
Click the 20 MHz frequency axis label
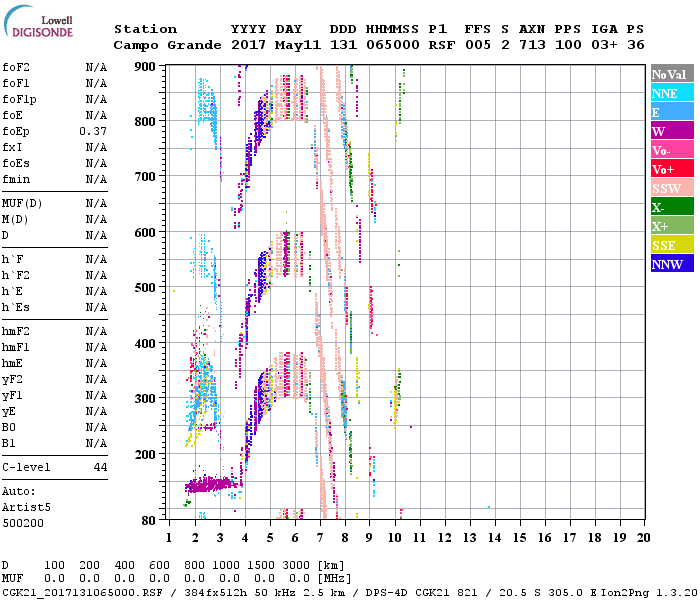tap(643, 538)
